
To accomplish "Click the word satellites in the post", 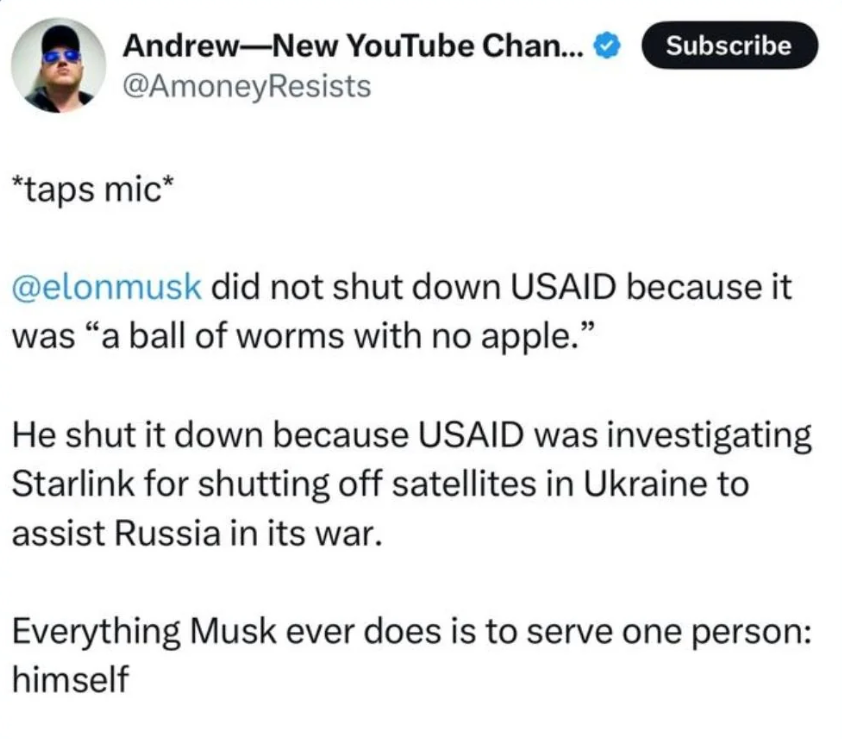I will tap(463, 483).
